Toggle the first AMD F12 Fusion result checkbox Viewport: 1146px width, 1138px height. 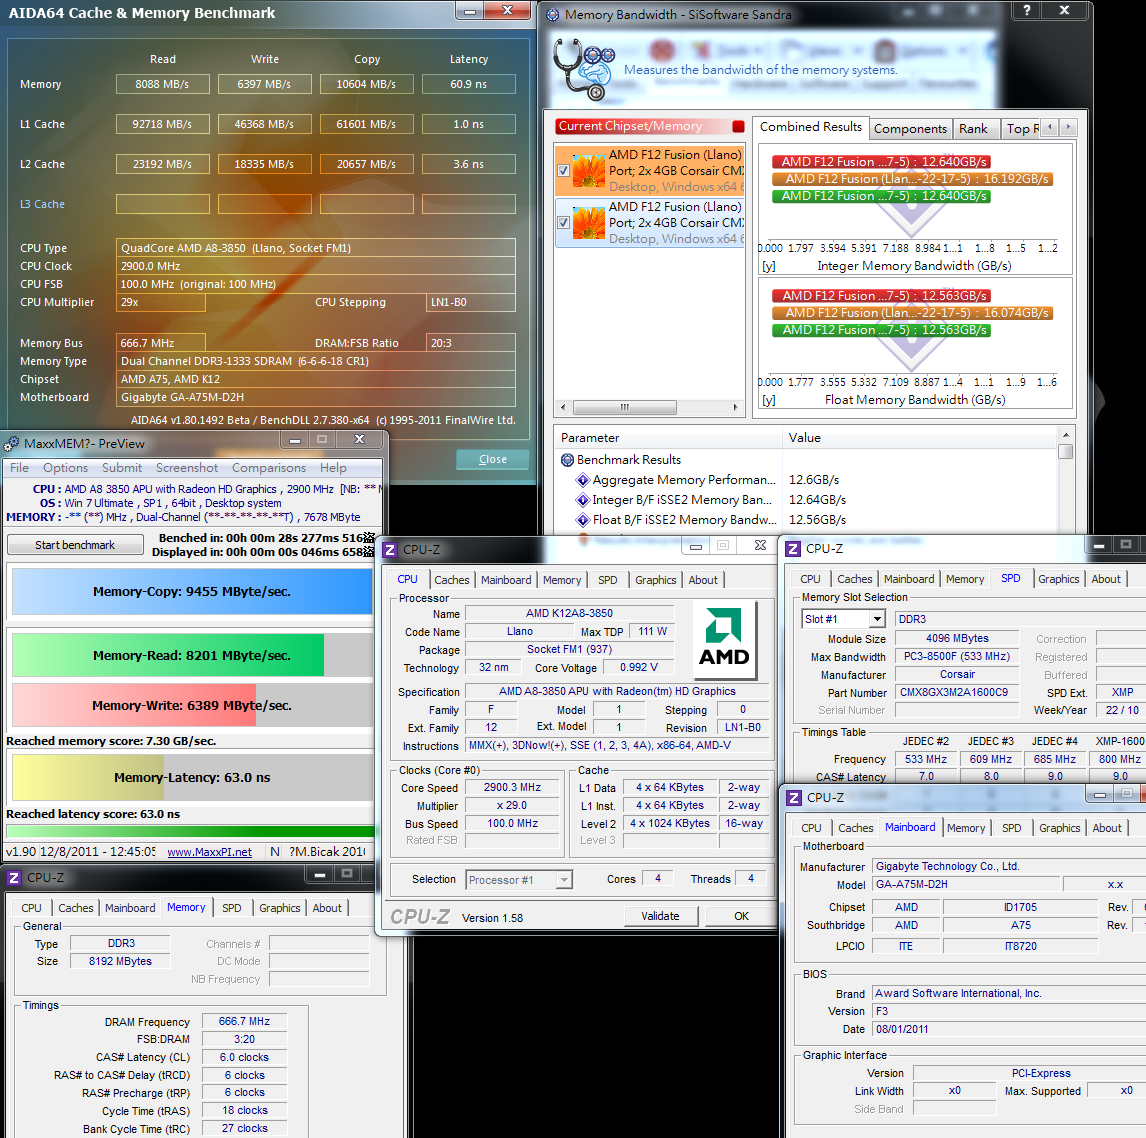point(563,170)
